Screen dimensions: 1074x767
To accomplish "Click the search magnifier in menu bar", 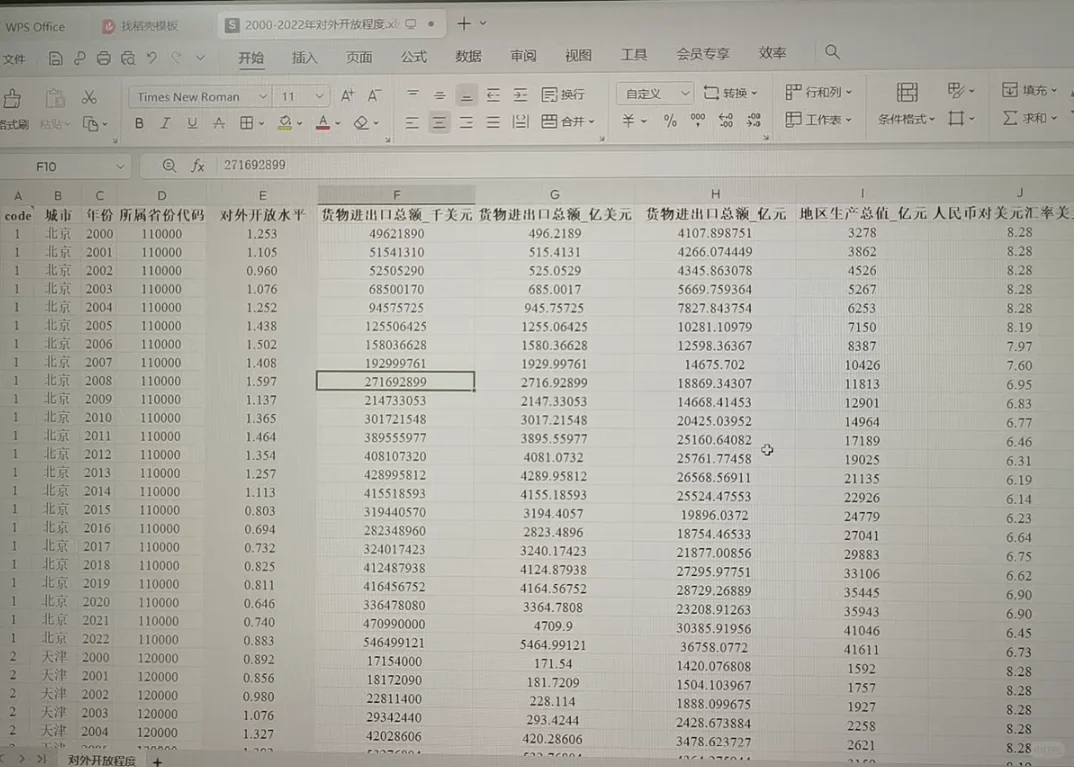I will pos(832,52).
